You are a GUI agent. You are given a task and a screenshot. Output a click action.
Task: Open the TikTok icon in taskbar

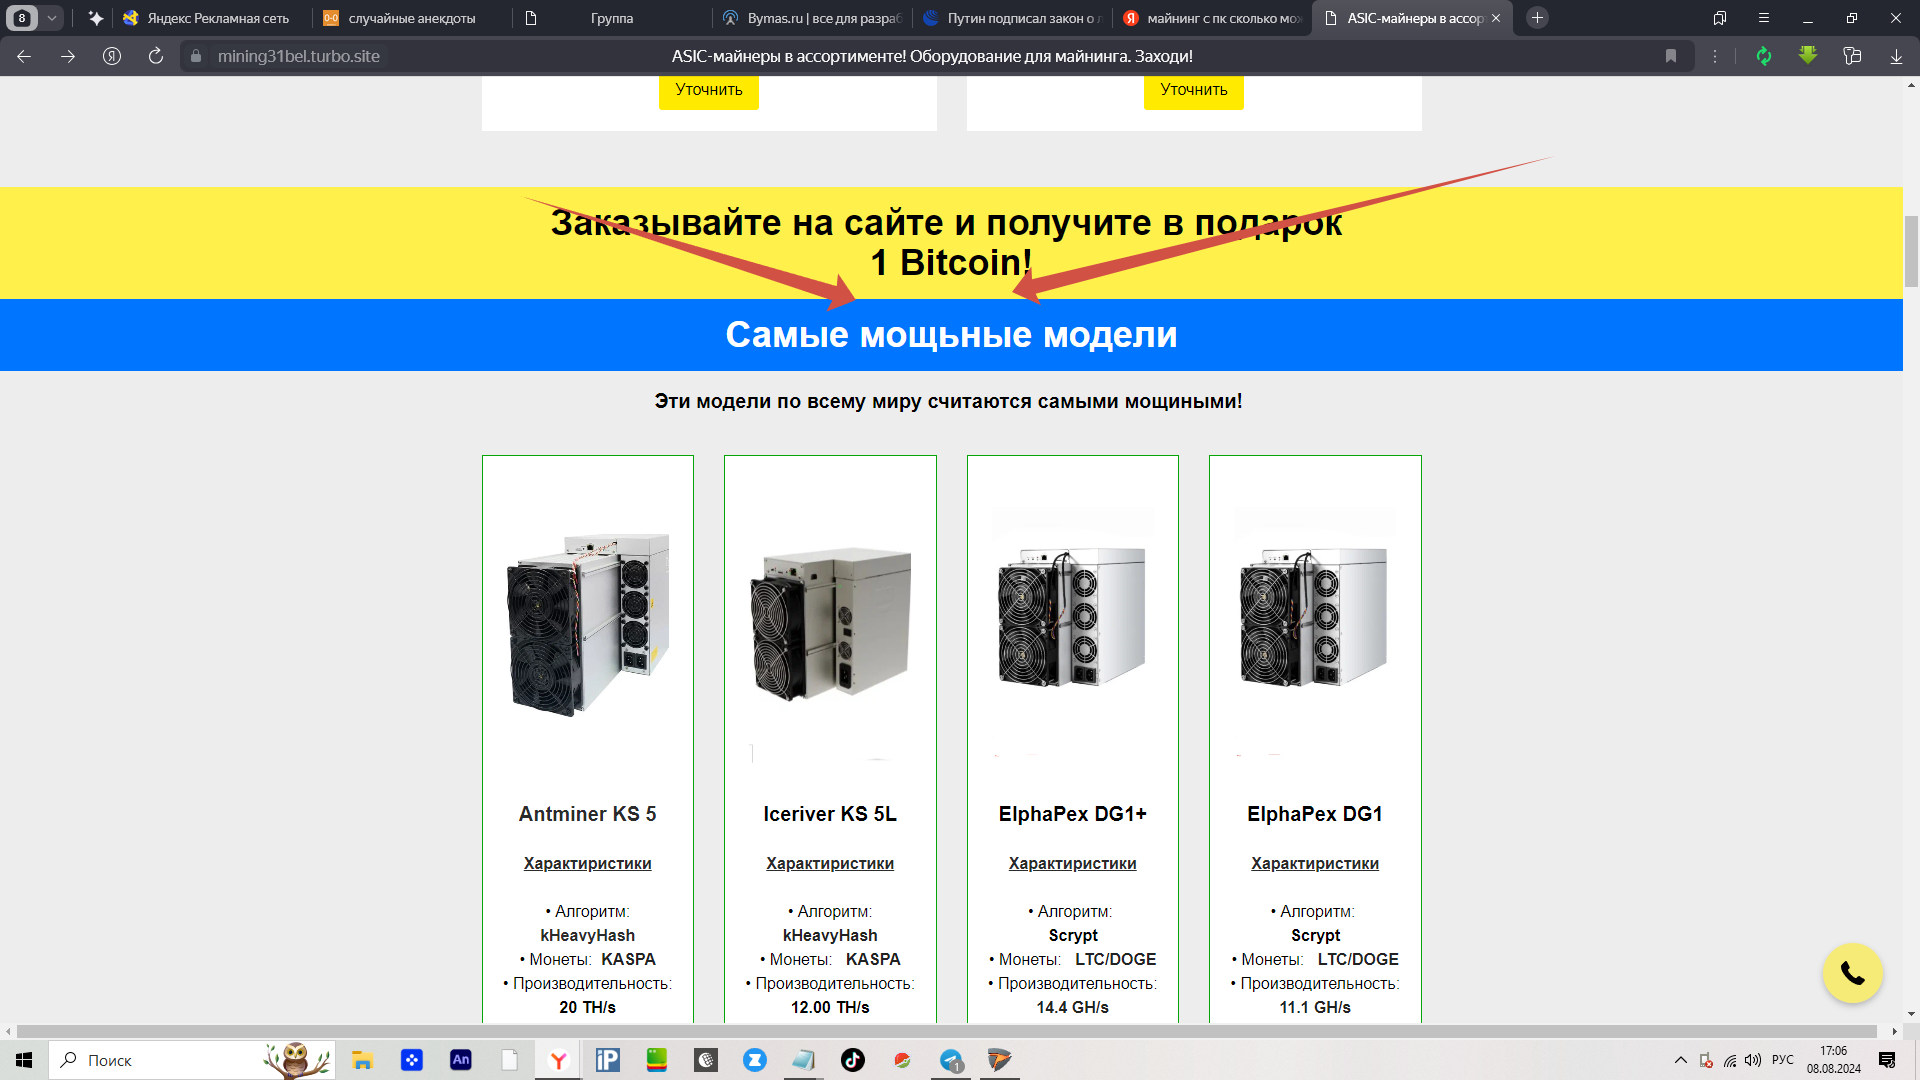852,1060
